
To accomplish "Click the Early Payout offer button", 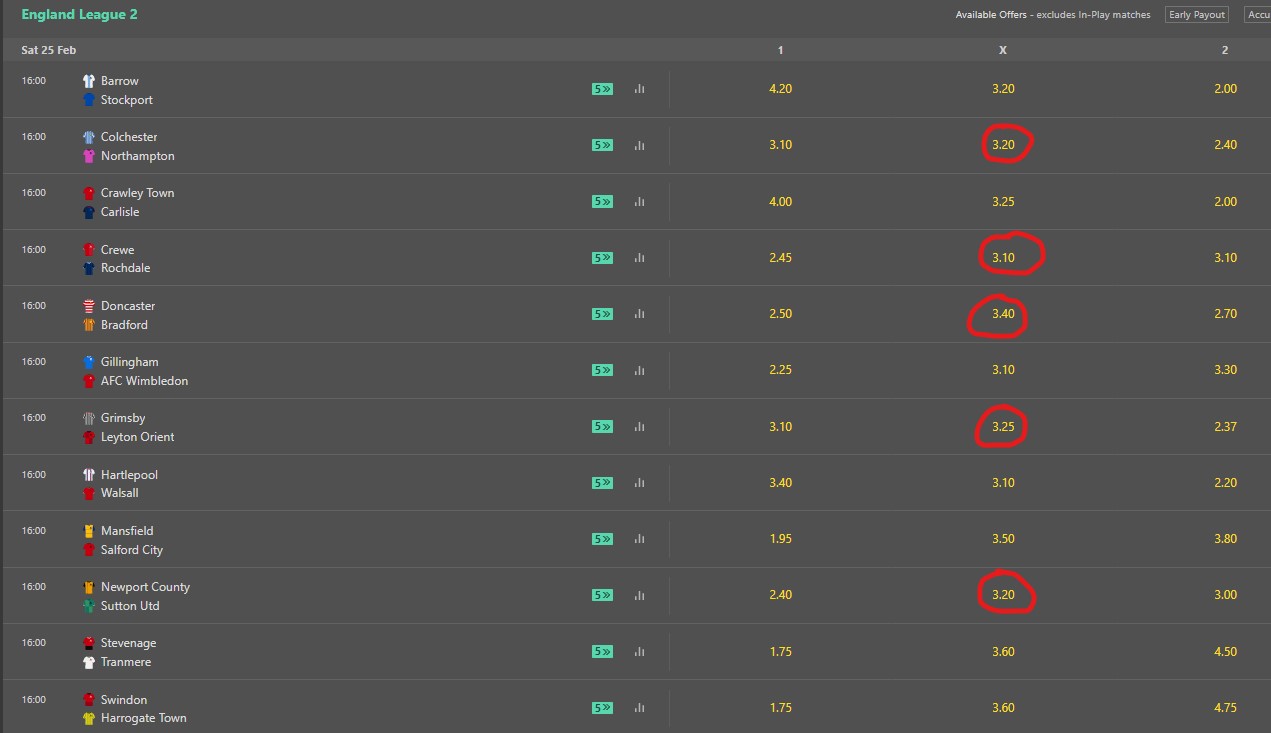I will 1197,15.
